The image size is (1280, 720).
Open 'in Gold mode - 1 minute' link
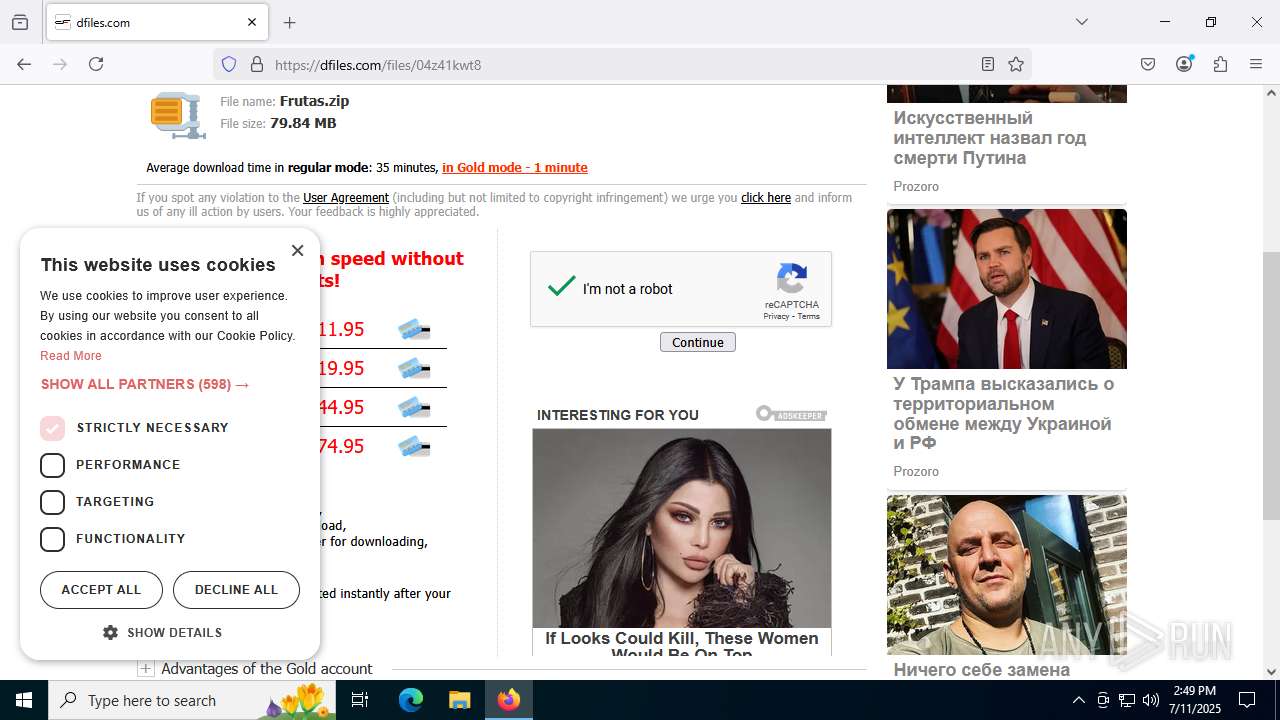click(515, 168)
